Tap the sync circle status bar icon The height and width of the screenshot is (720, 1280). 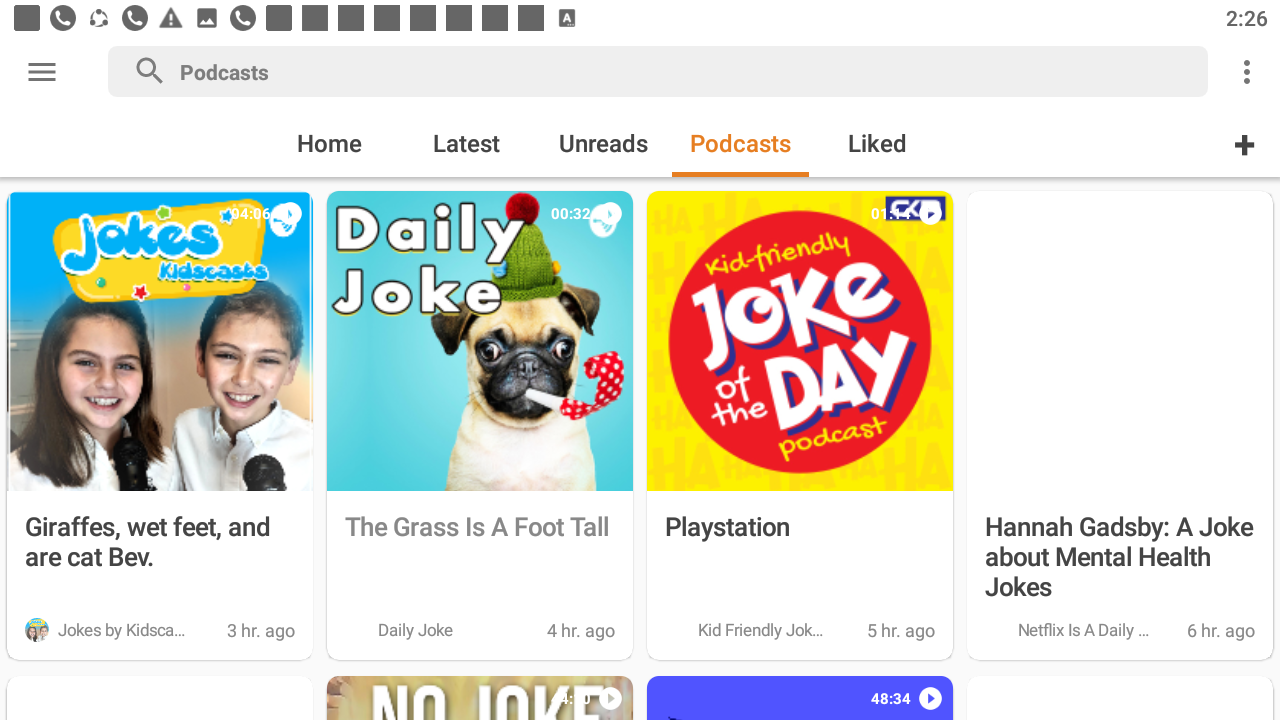pos(99,18)
